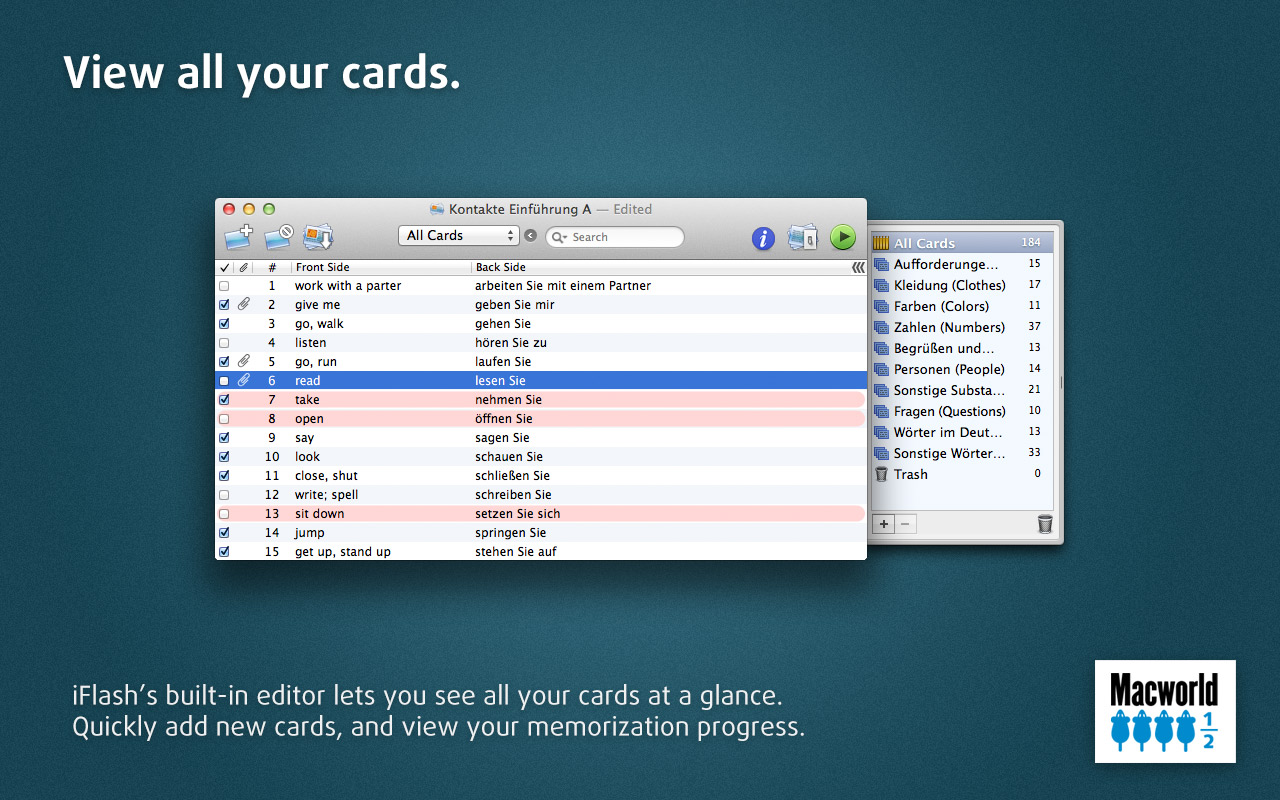The width and height of the screenshot is (1280, 800).
Task: Click the drawer resize handle on right edge
Action: click(x=1061, y=382)
